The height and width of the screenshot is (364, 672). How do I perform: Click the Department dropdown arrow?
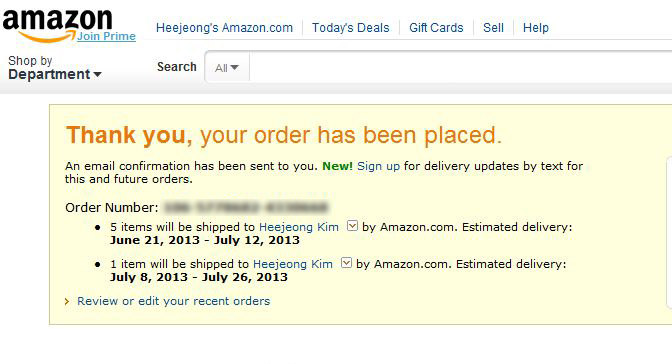tap(97, 75)
